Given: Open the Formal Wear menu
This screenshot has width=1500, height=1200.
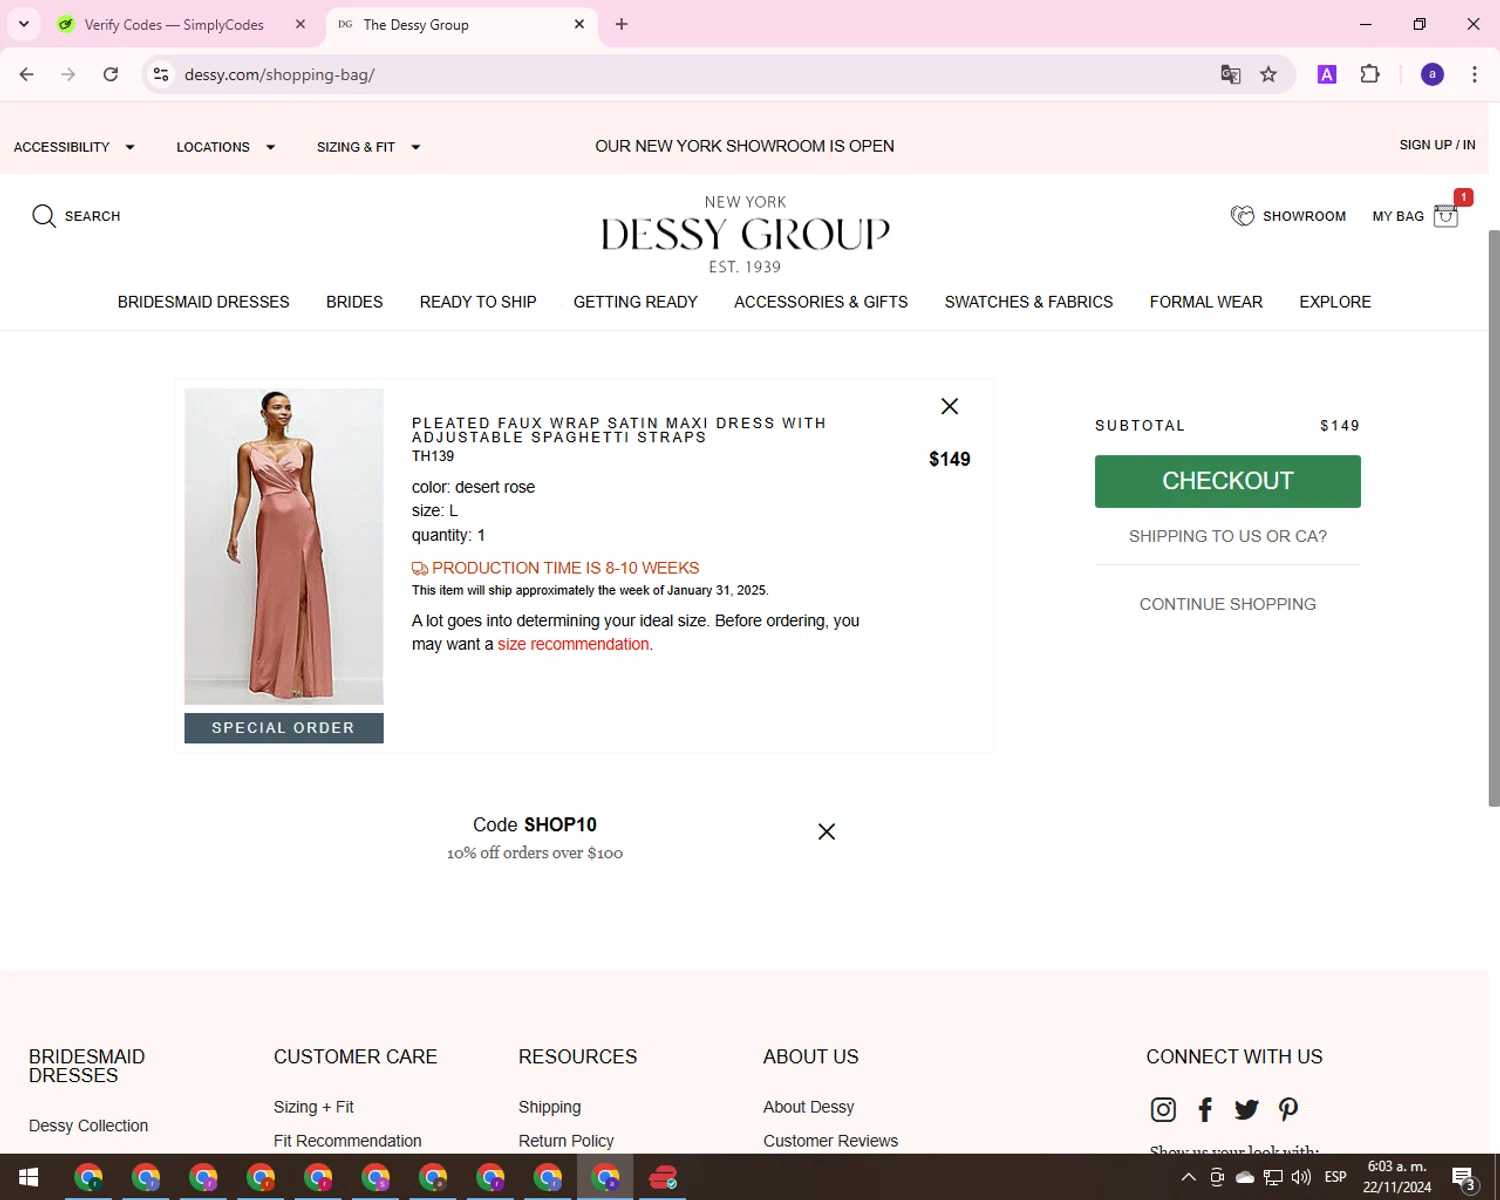Looking at the screenshot, I should 1206,302.
